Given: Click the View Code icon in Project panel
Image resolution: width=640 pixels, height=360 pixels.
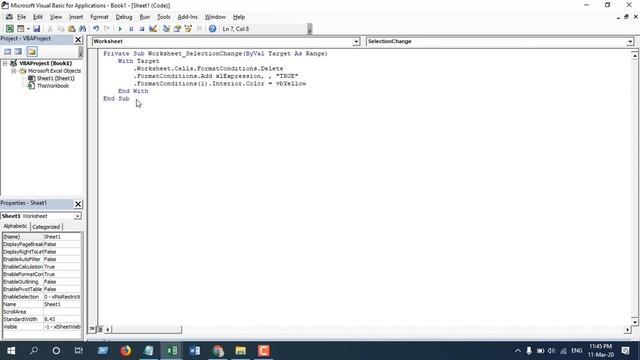Looking at the screenshot, I should [8, 51].
